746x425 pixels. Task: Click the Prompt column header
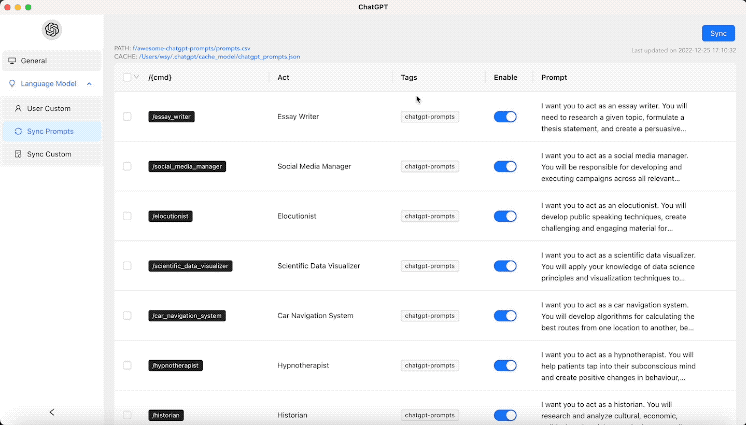click(x=554, y=77)
